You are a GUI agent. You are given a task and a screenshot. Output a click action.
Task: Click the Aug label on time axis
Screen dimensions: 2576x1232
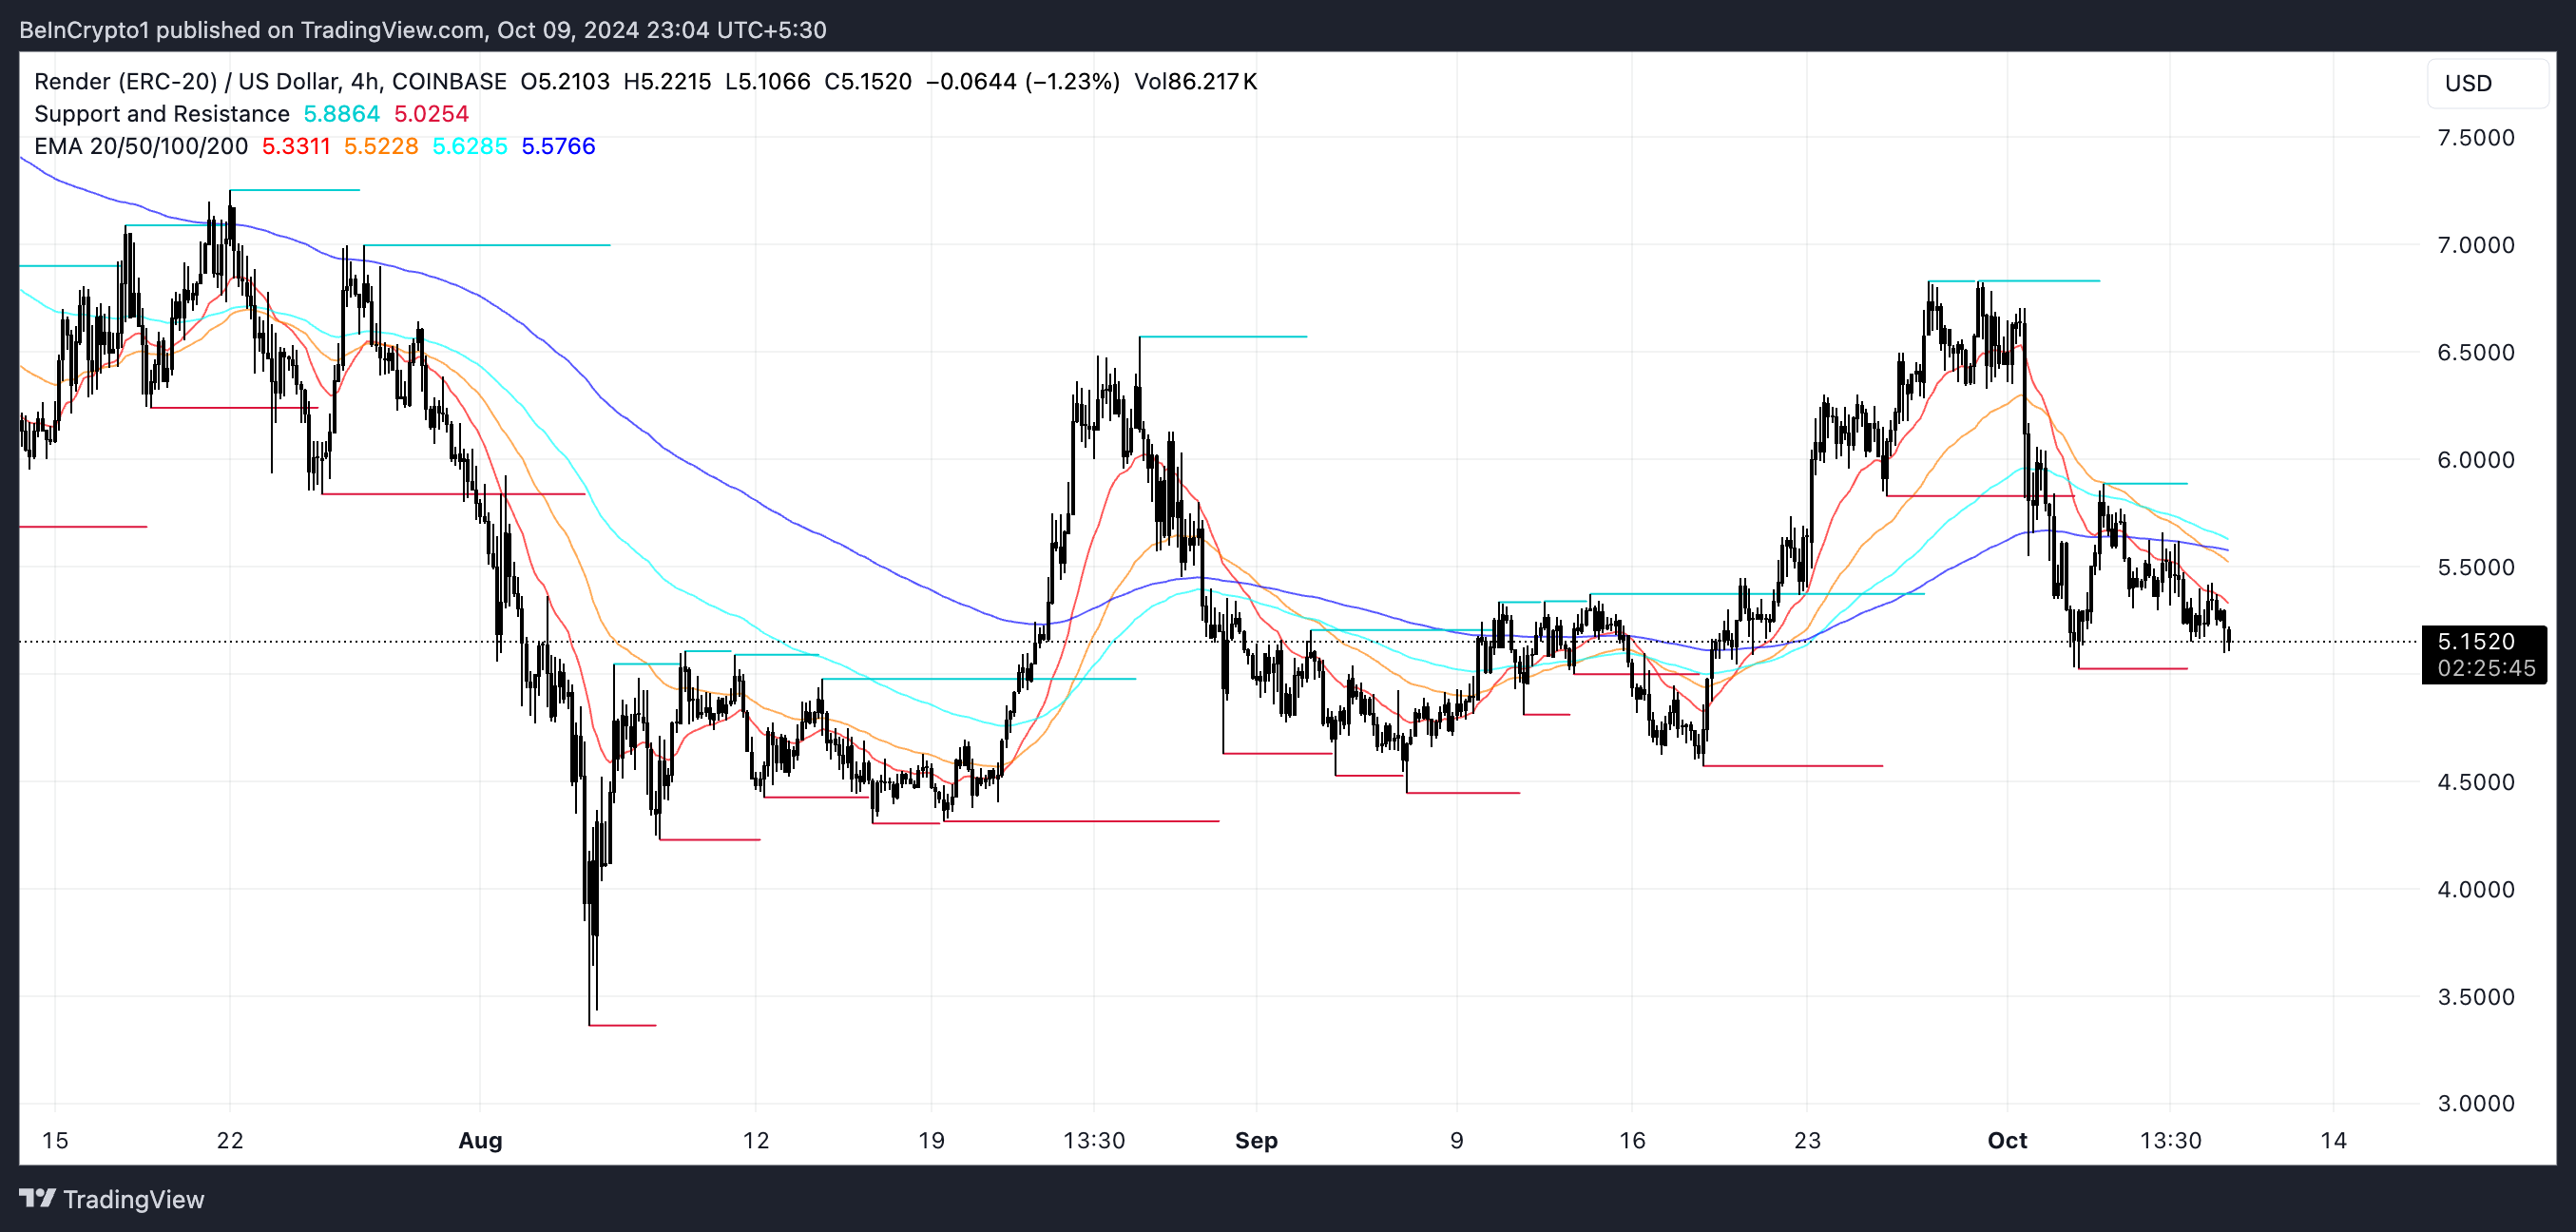[480, 1140]
